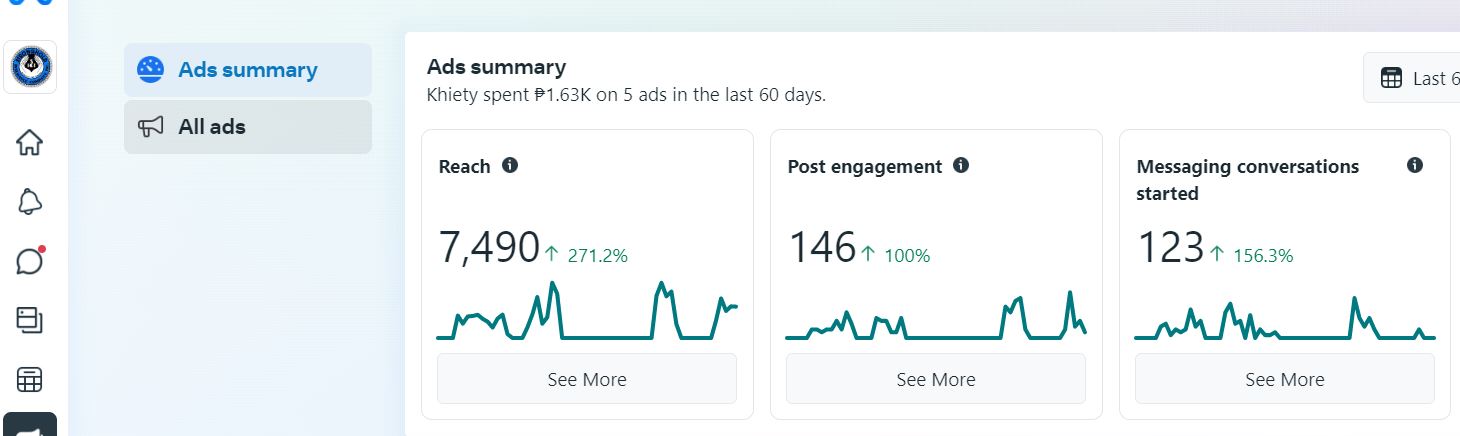The width and height of the screenshot is (1460, 436).
Task: Click info icon for Messaging conversations started
Action: (x=1415, y=166)
